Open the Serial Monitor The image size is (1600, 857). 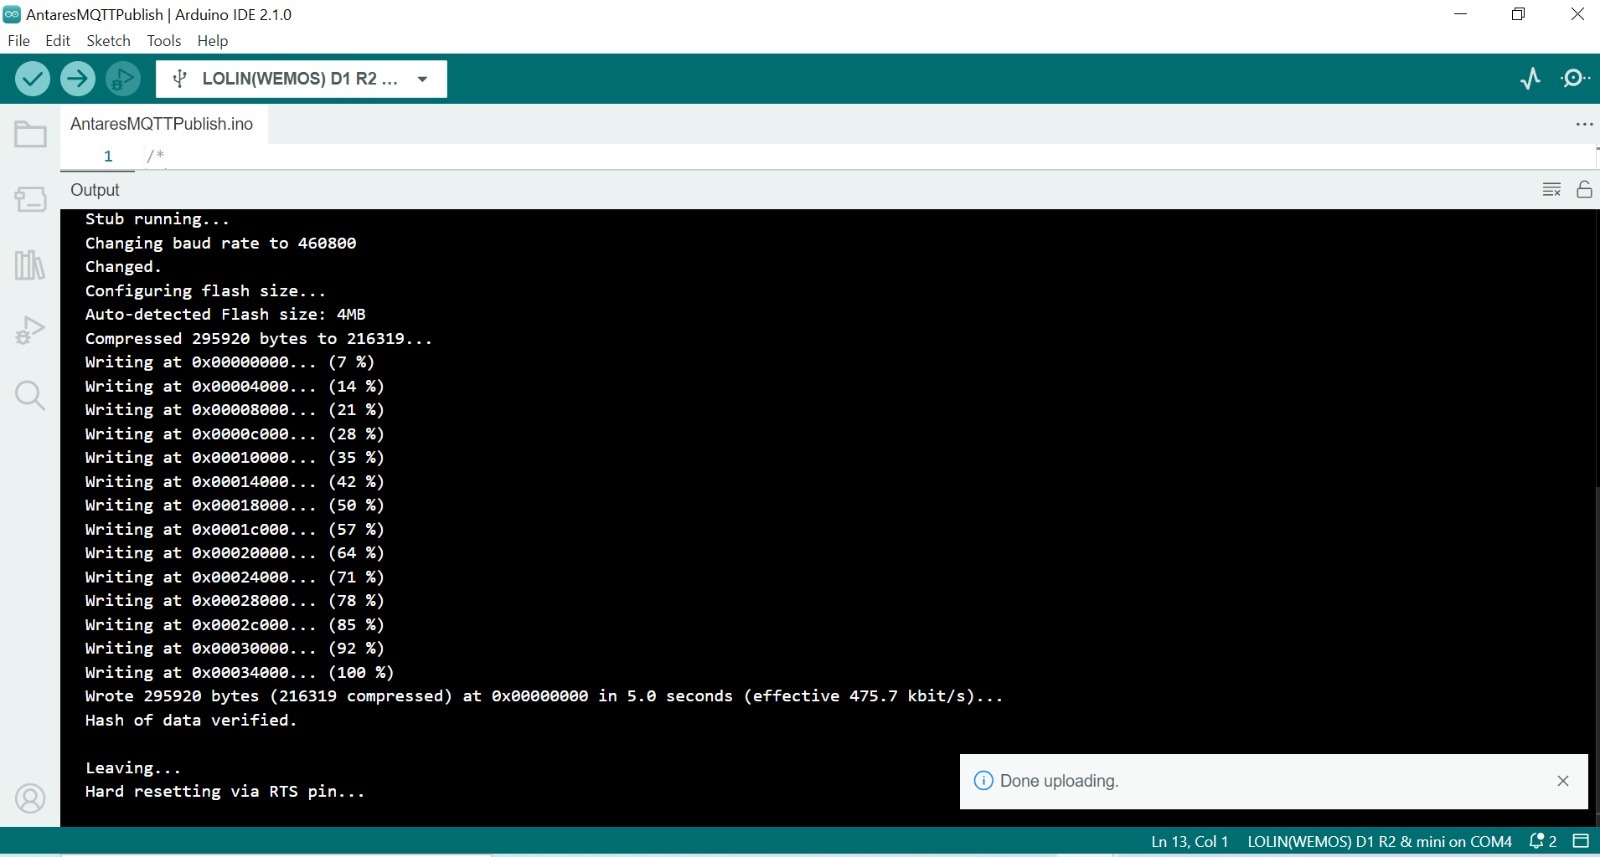(x=1575, y=78)
